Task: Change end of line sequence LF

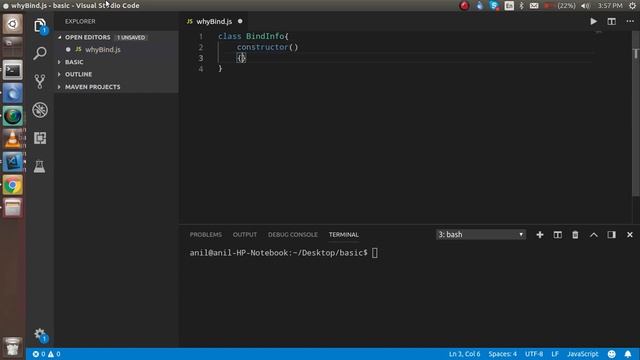Action: (555, 354)
